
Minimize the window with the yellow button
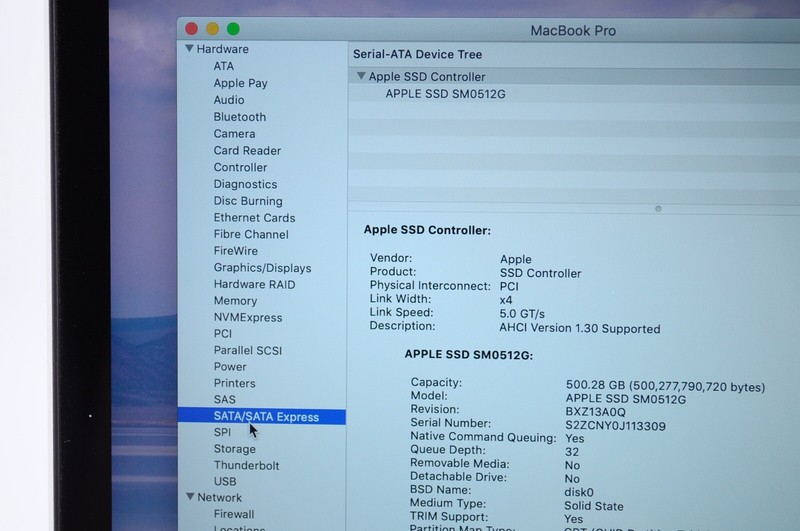point(212,29)
